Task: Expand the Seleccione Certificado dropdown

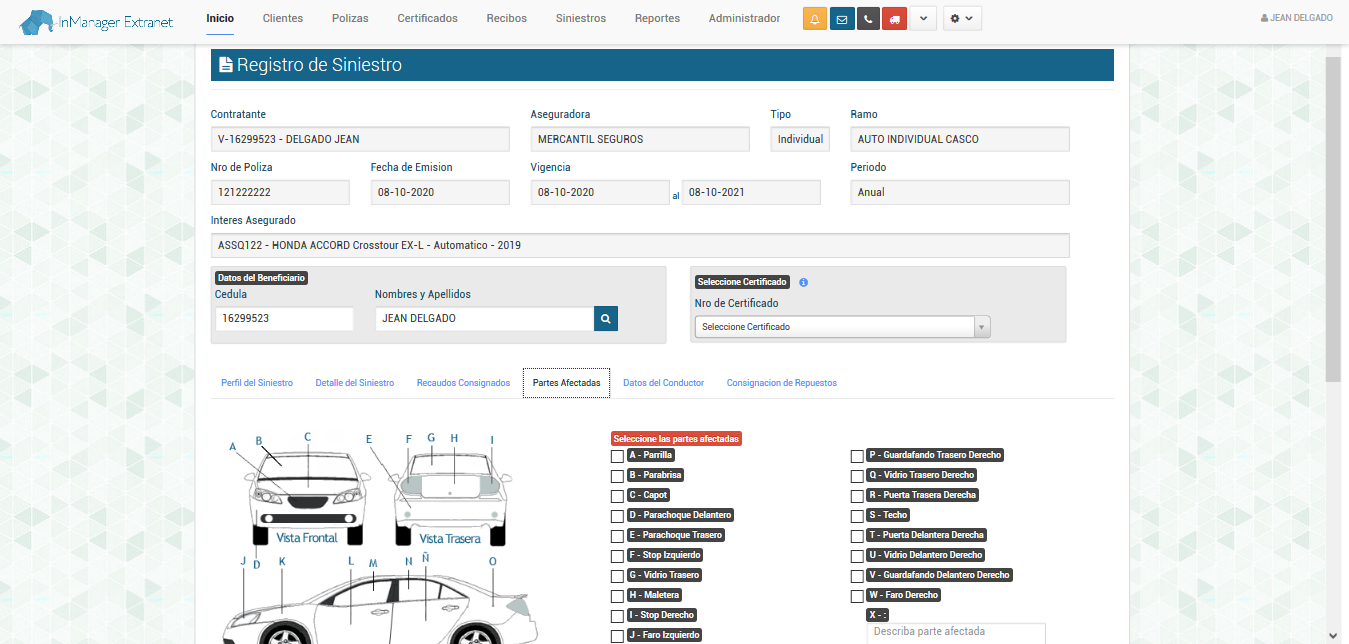Action: 842,327
